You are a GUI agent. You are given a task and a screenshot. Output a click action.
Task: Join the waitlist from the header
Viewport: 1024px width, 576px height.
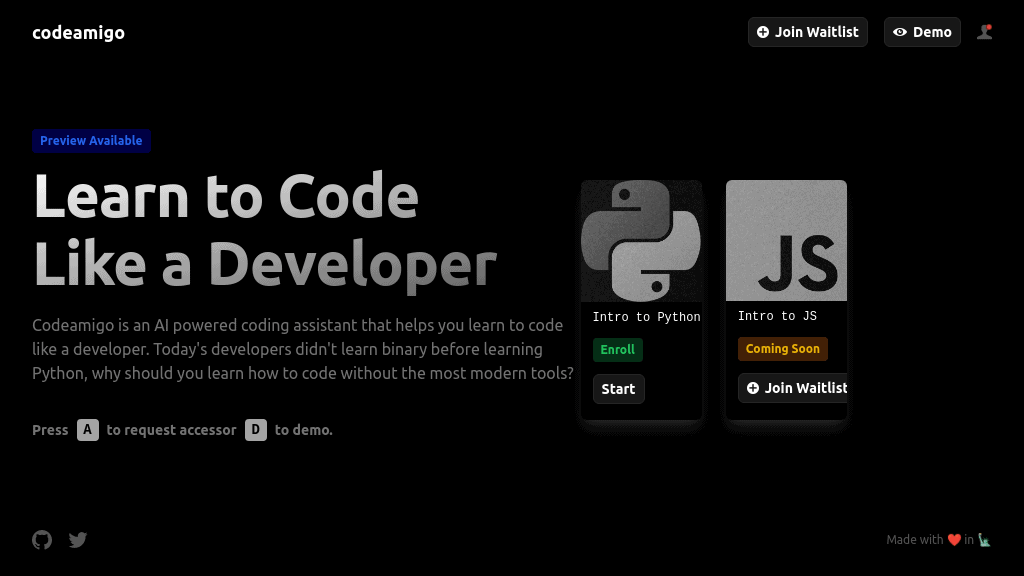pyautogui.click(x=808, y=31)
